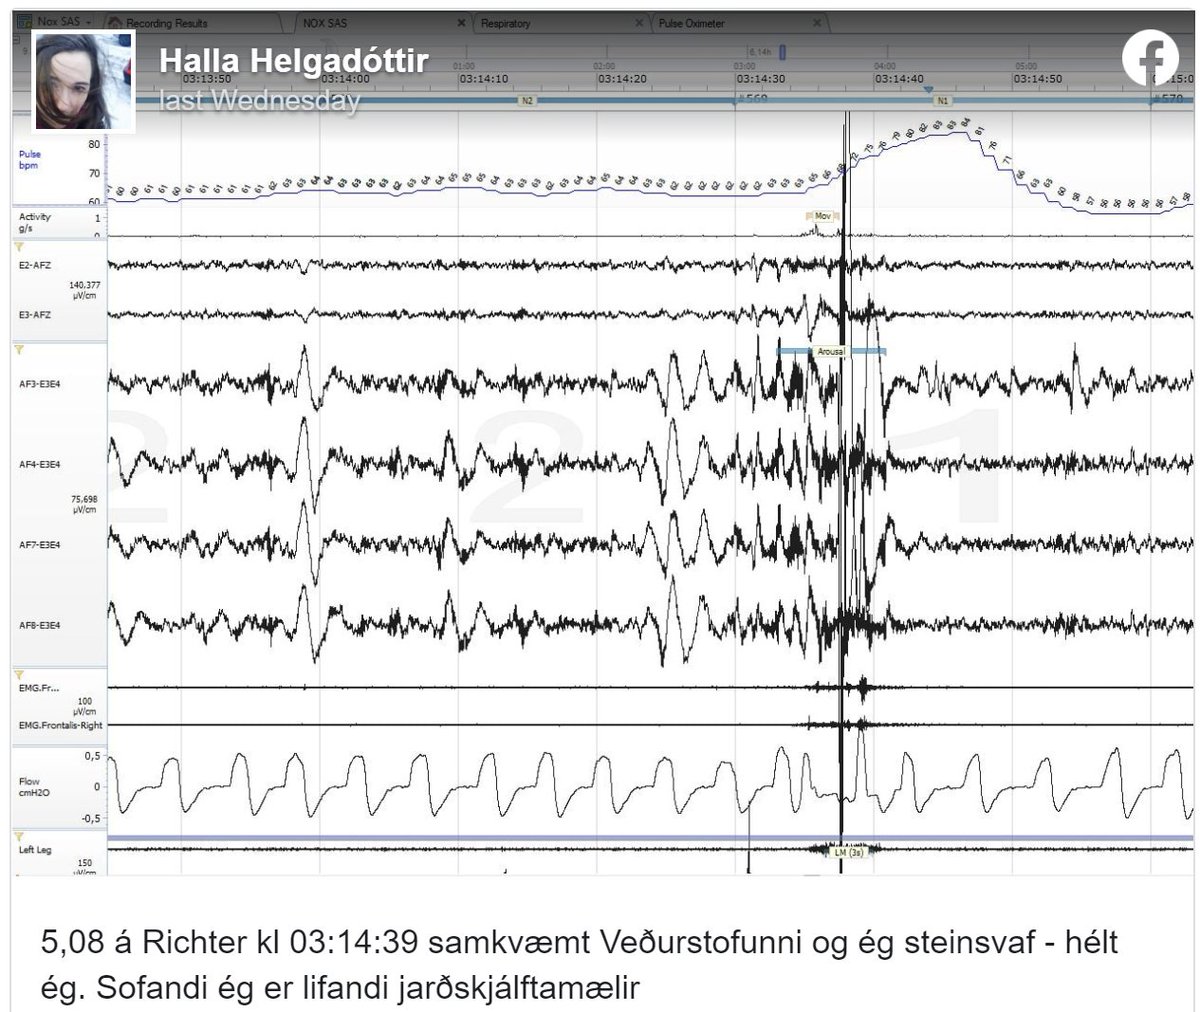Select the Arousal event marker
This screenshot has height=1012, width=1200.
(830, 352)
